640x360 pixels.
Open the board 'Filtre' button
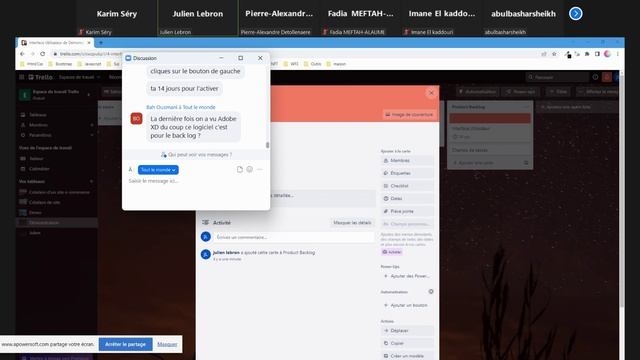[558, 92]
